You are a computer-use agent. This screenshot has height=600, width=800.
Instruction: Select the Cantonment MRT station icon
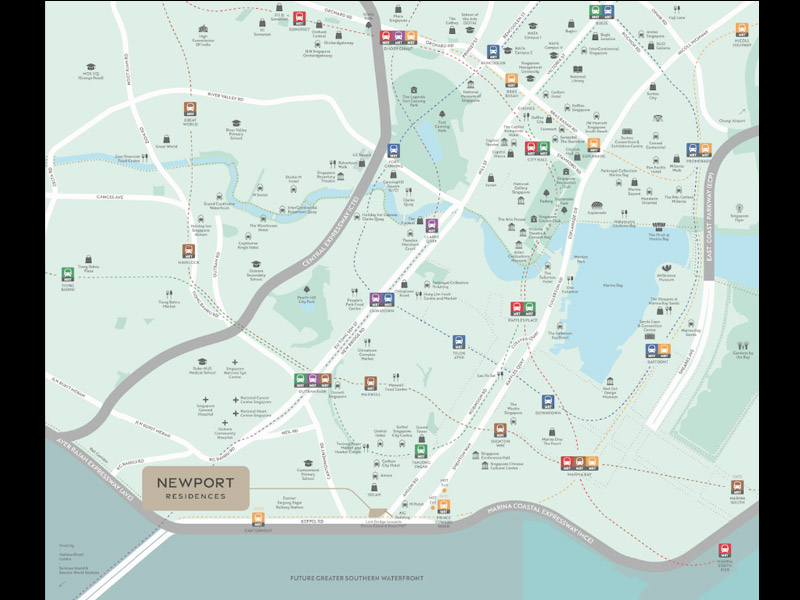(x=258, y=518)
